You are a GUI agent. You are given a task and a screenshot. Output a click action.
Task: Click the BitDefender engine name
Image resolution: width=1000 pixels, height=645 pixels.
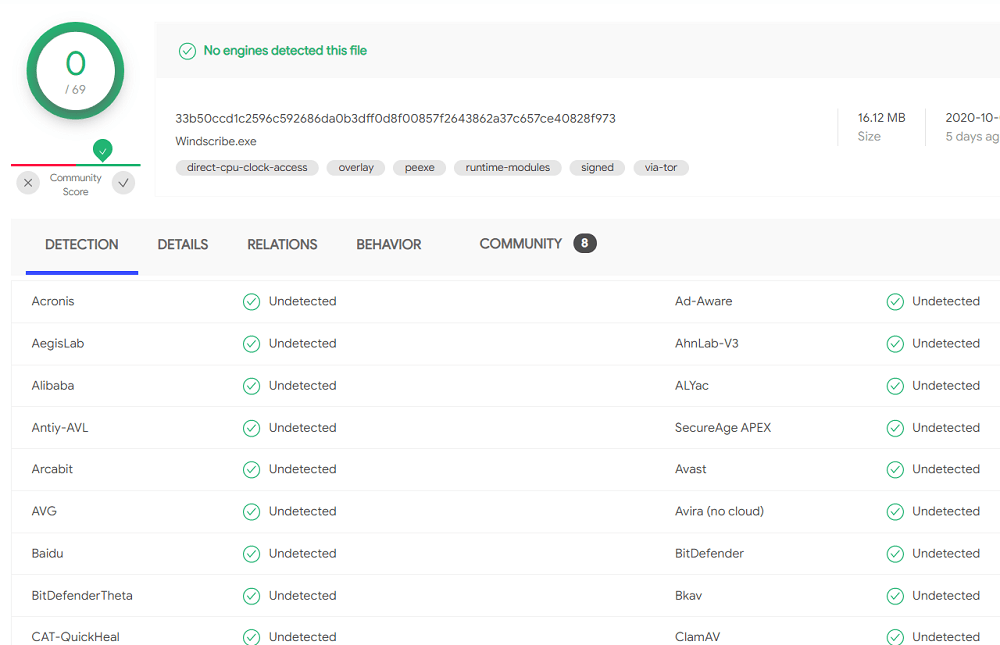coord(709,553)
